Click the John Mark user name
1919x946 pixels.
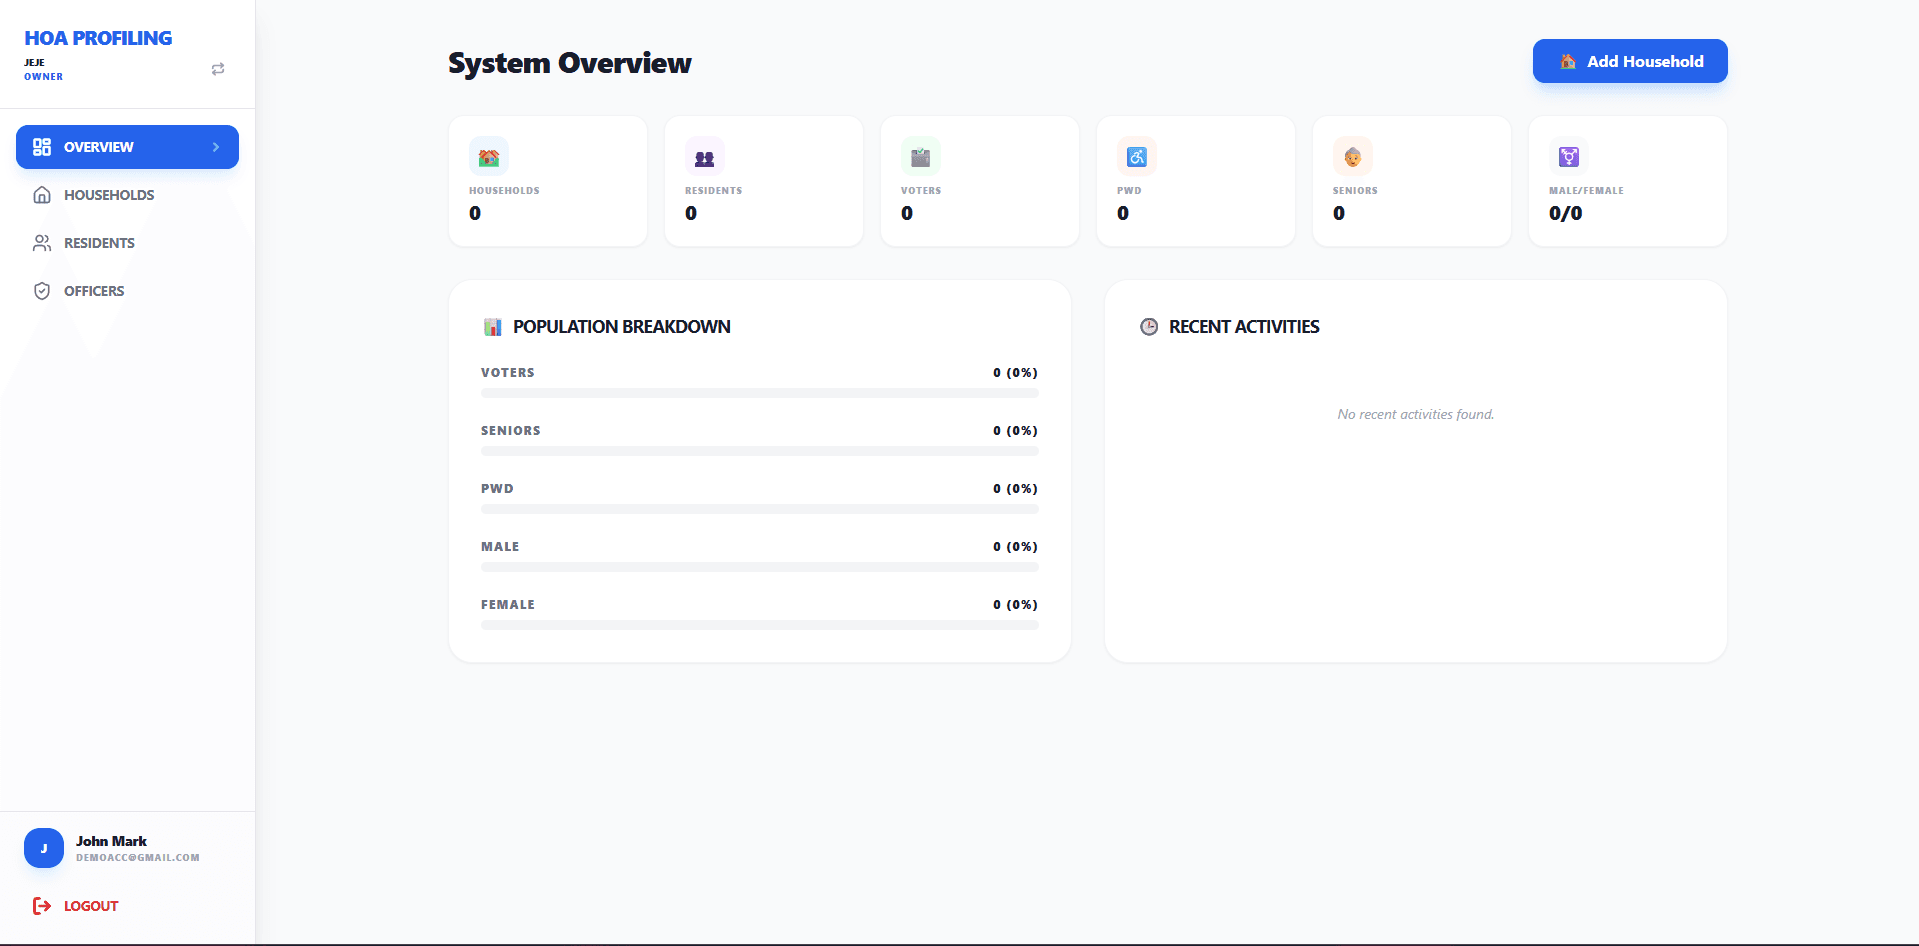click(x=111, y=841)
